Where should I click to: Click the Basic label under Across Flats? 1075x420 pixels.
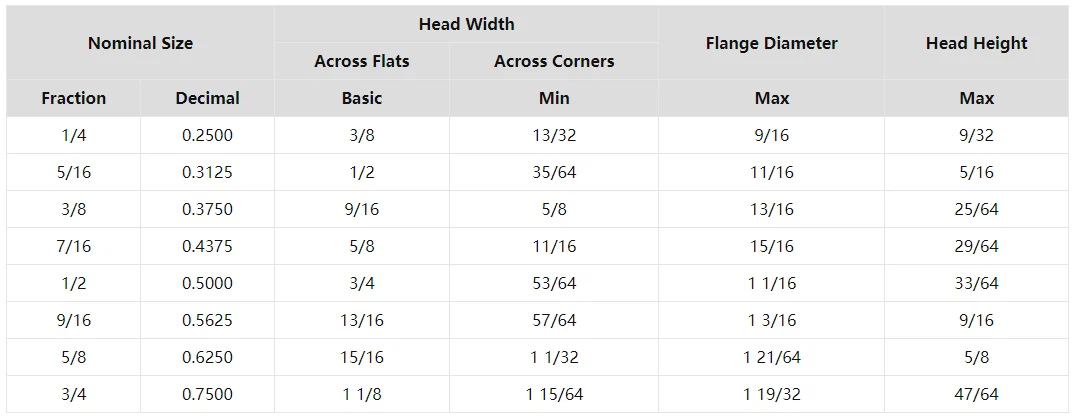point(362,98)
